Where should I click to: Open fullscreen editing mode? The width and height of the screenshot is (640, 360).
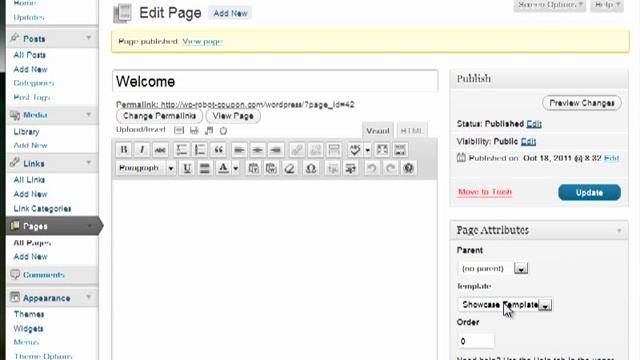pos(382,149)
